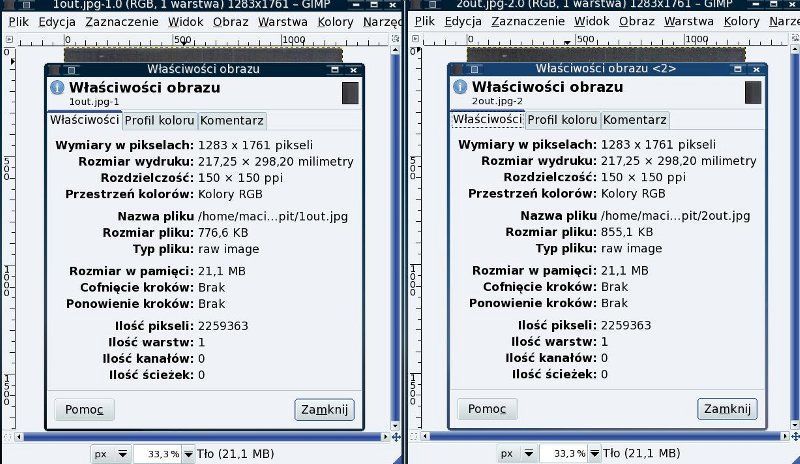Screen dimensions: 800x464
Task: Click scroll right arrow in left window
Action: (385, 437)
